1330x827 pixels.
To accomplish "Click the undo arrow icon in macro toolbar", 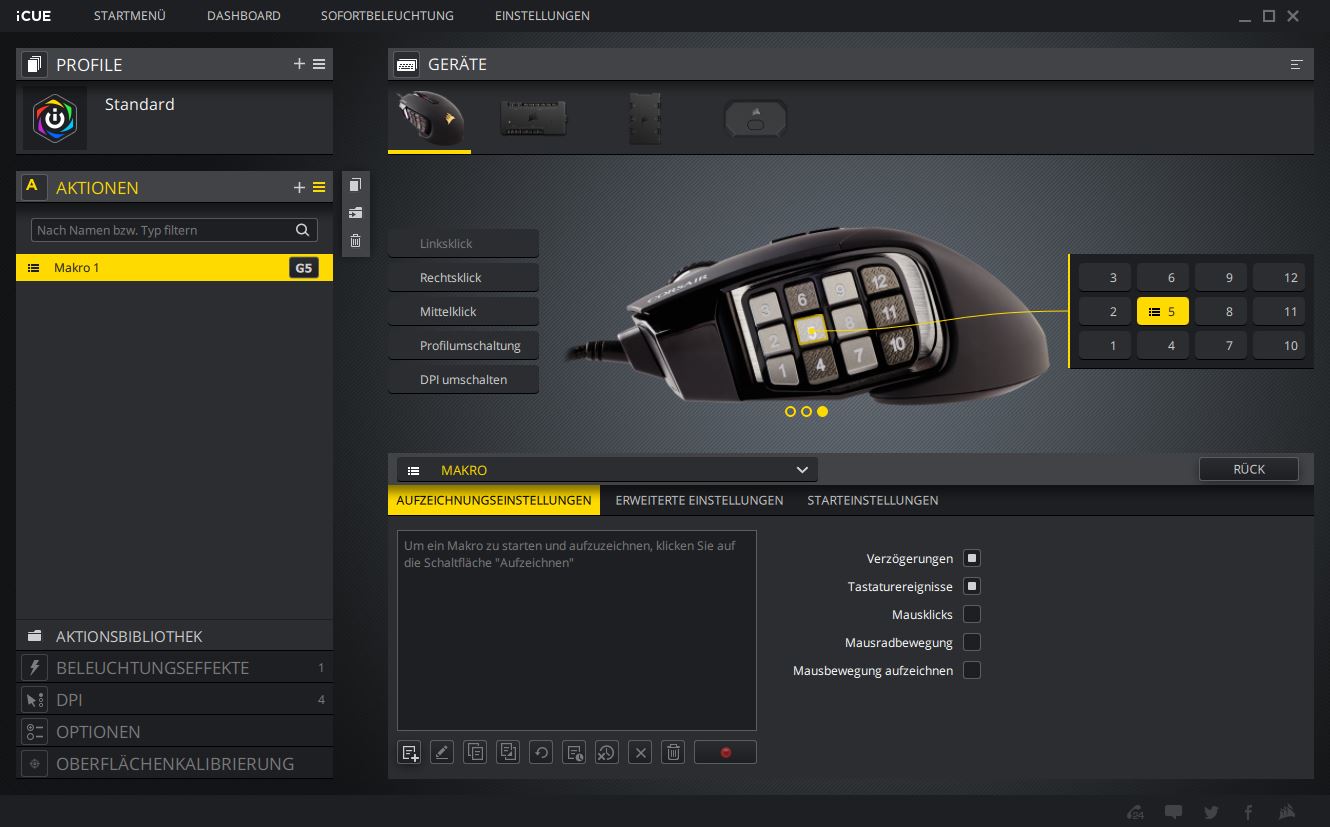I will point(541,753).
